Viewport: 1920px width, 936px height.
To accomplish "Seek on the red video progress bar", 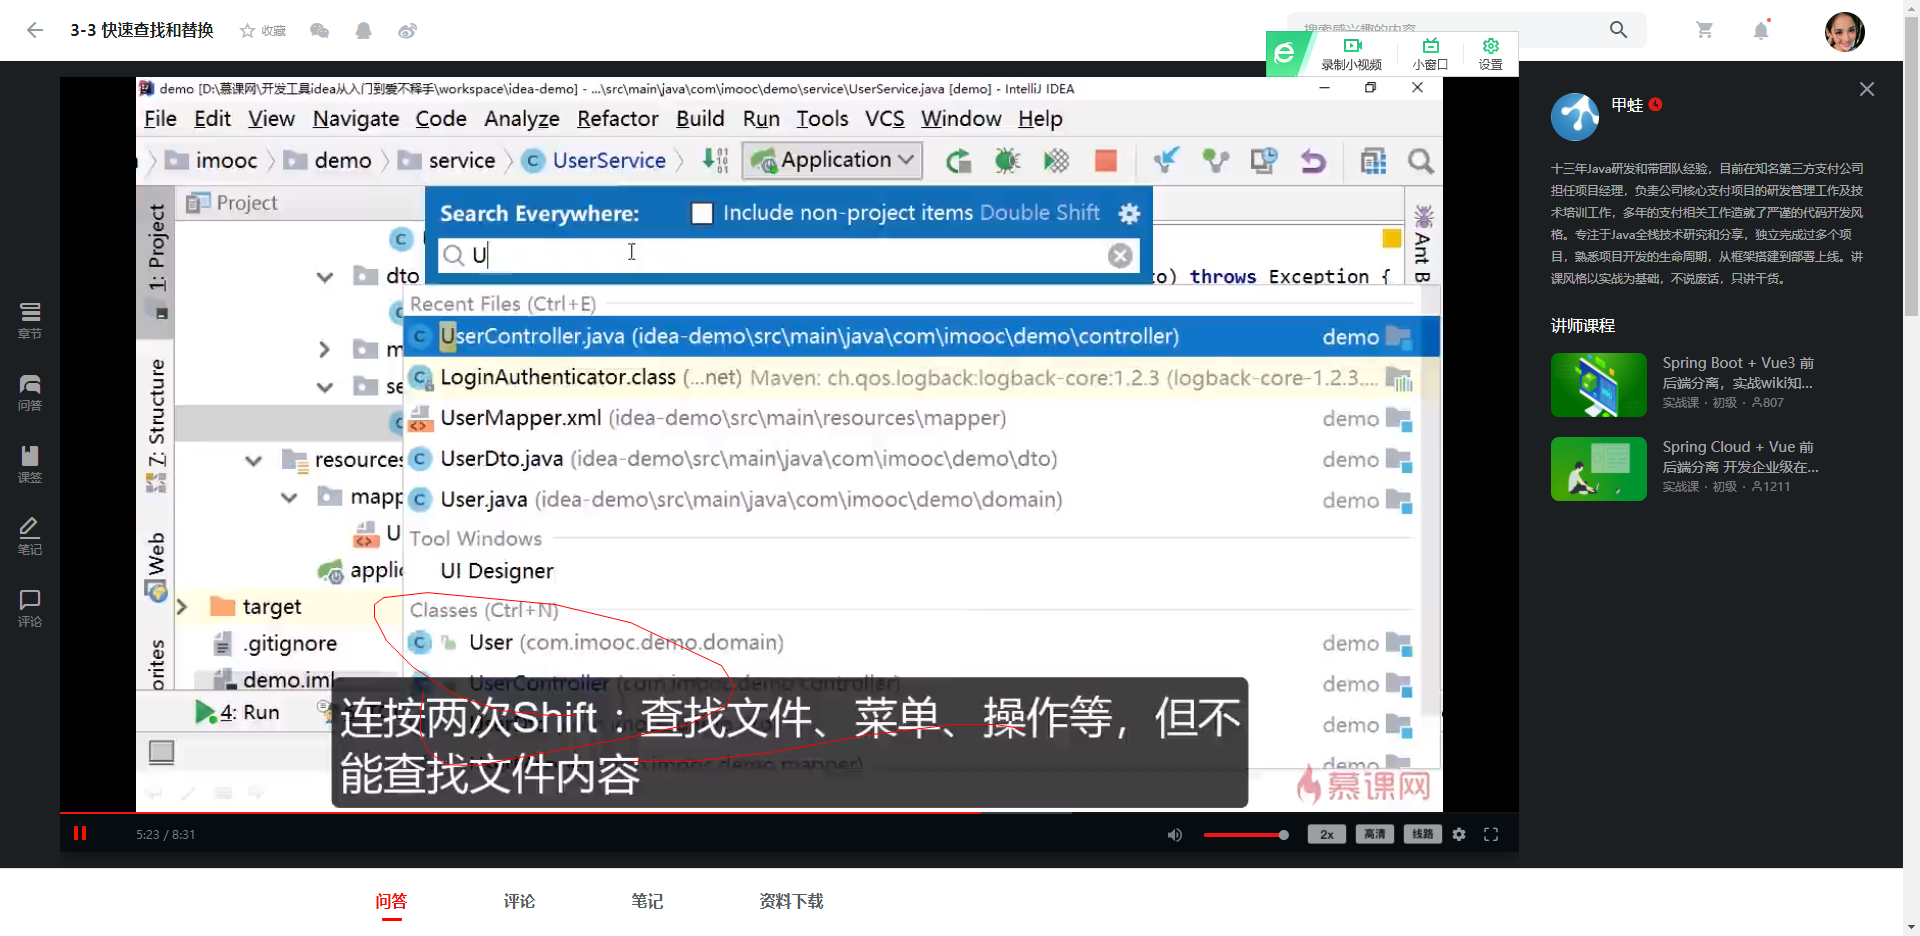I will click(789, 812).
